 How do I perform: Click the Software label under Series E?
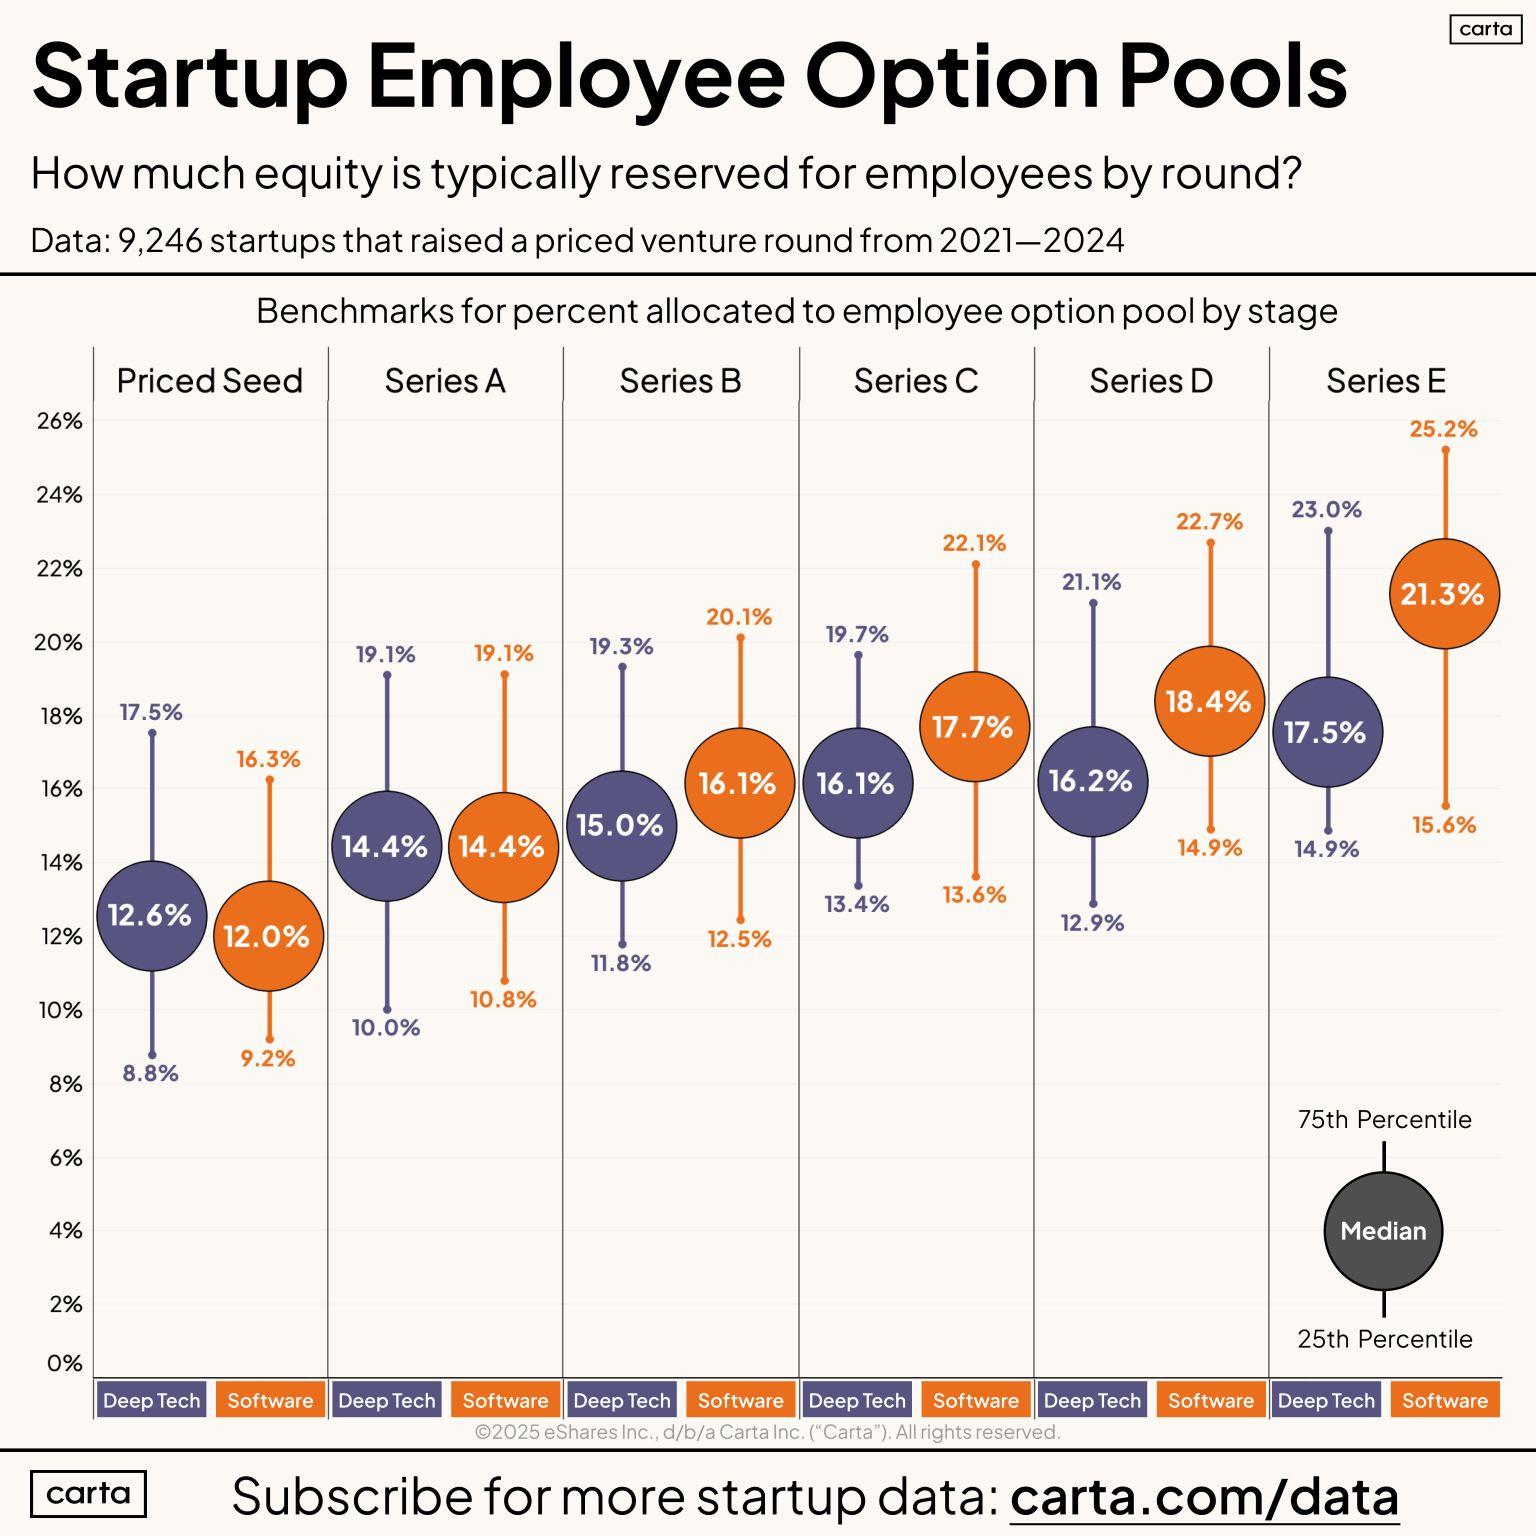[1444, 1400]
